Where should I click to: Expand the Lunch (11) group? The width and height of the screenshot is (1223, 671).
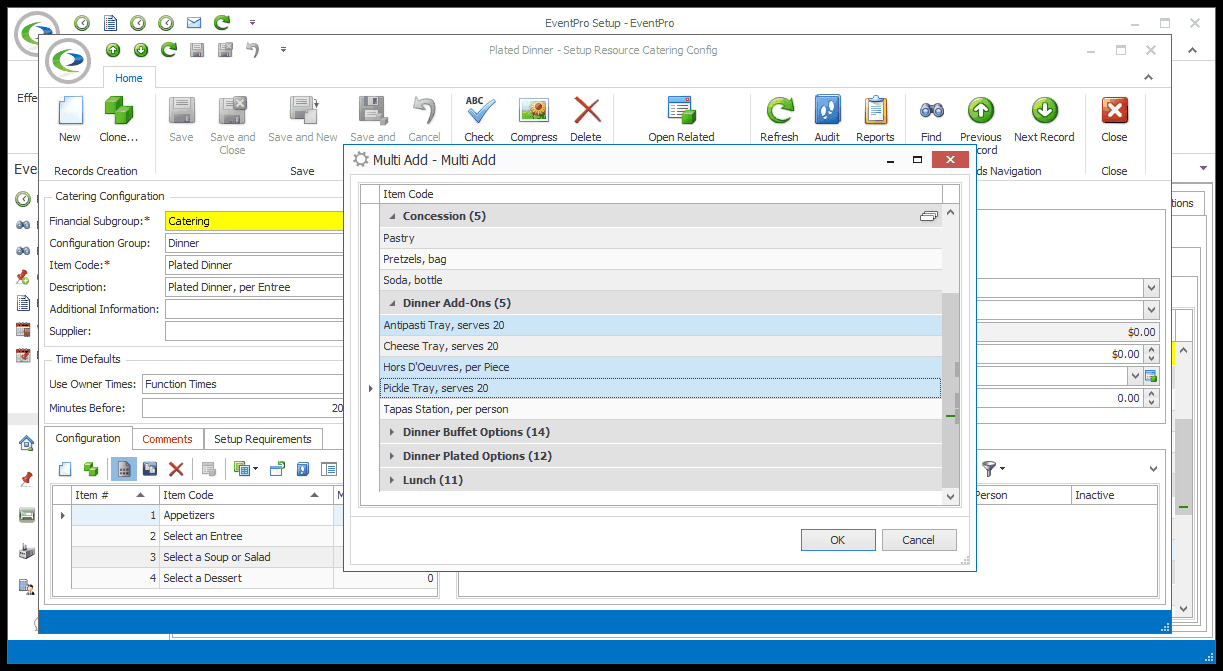click(x=392, y=480)
